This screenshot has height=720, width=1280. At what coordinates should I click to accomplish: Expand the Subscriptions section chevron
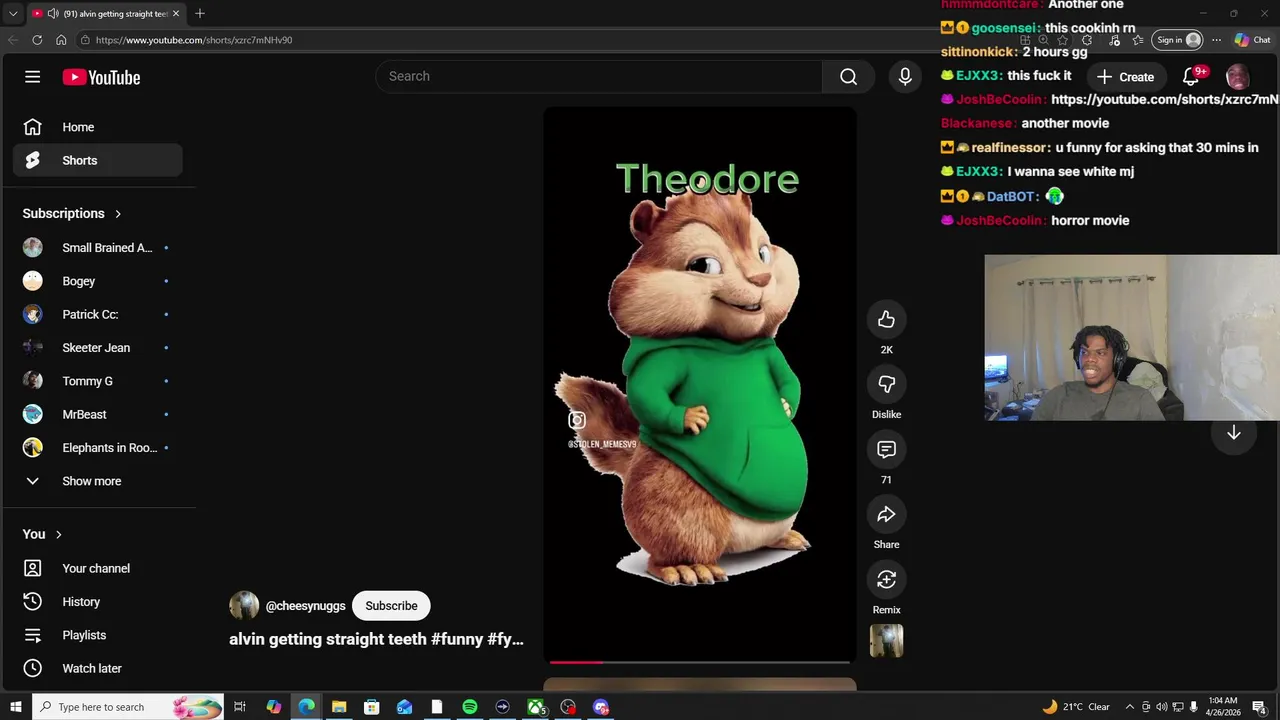pos(118,214)
